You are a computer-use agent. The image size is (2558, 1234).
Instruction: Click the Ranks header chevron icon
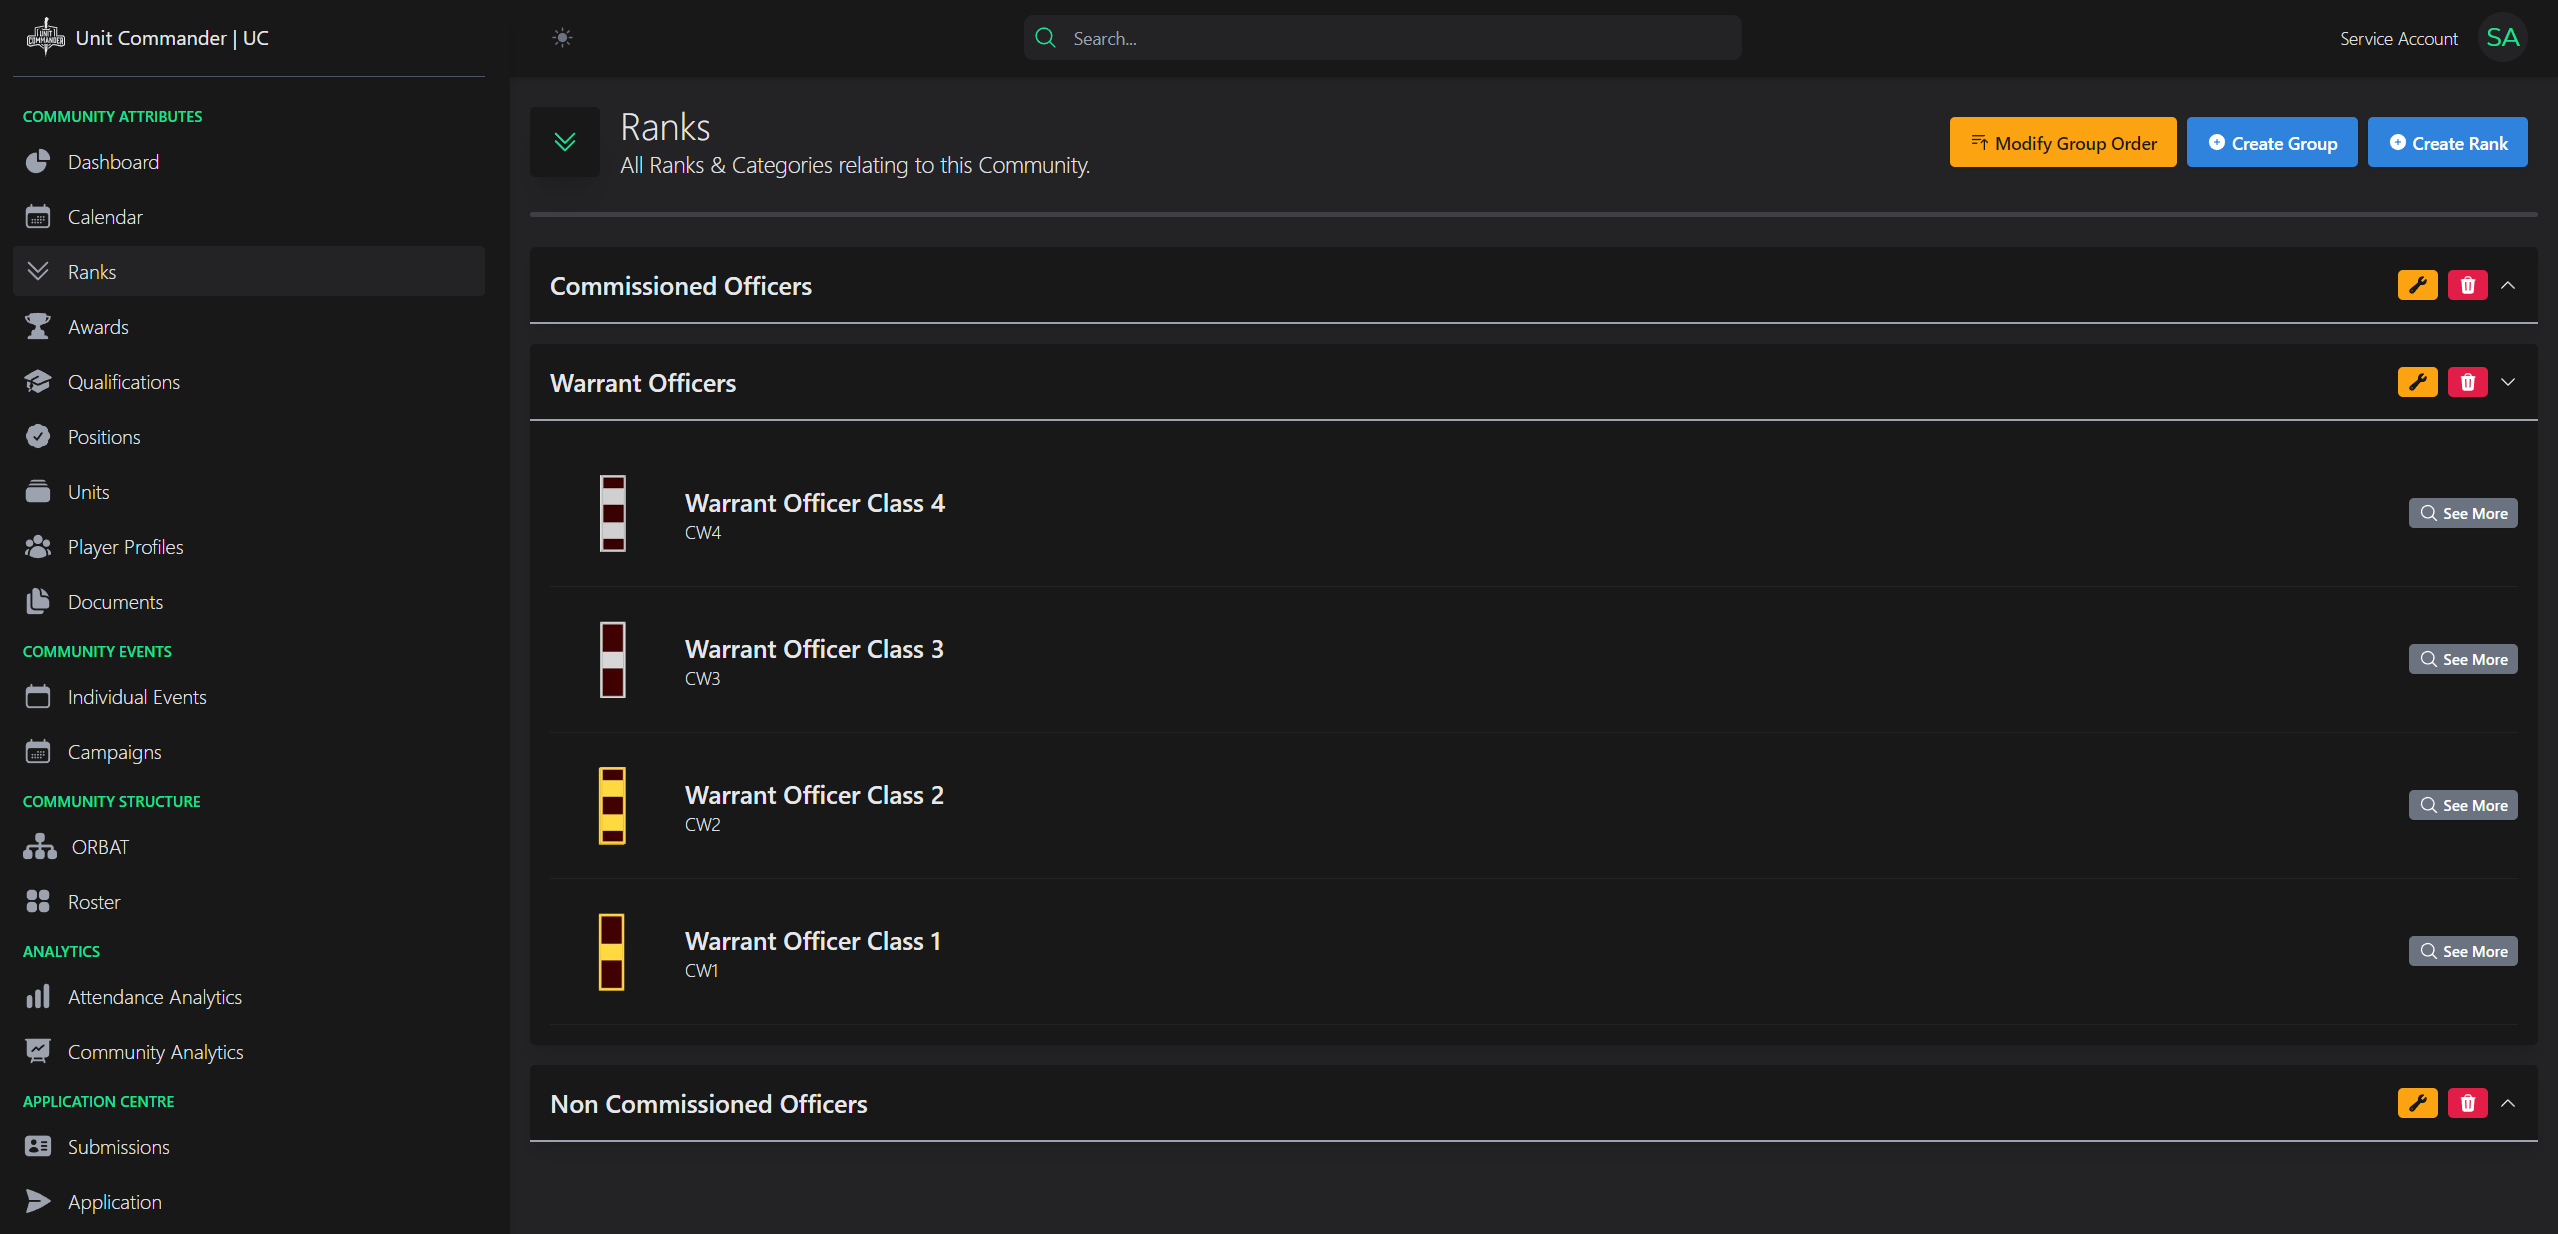pos(565,142)
